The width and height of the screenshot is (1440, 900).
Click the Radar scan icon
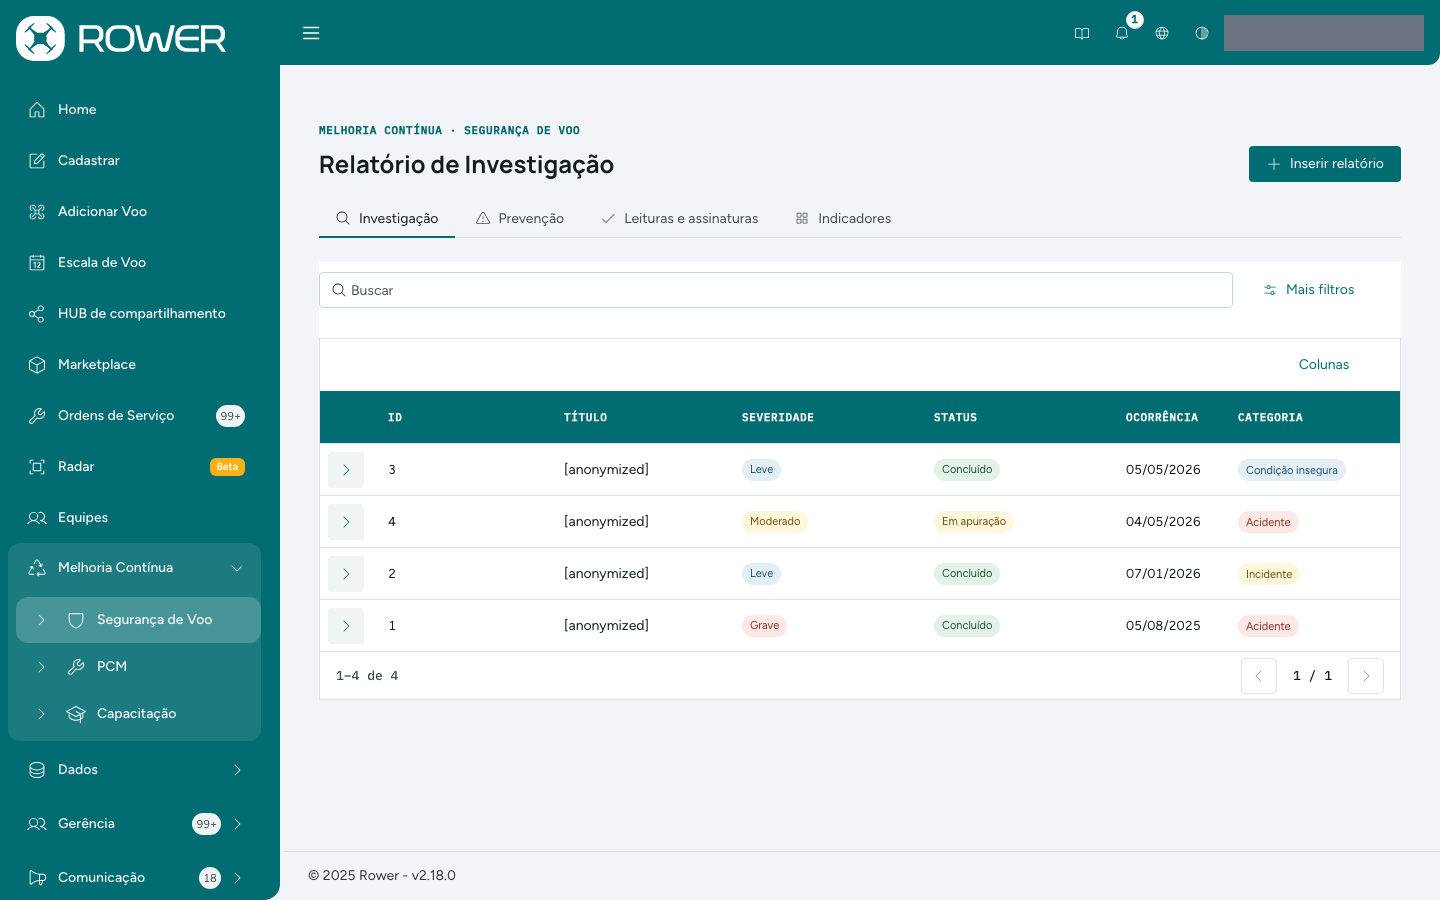37,467
